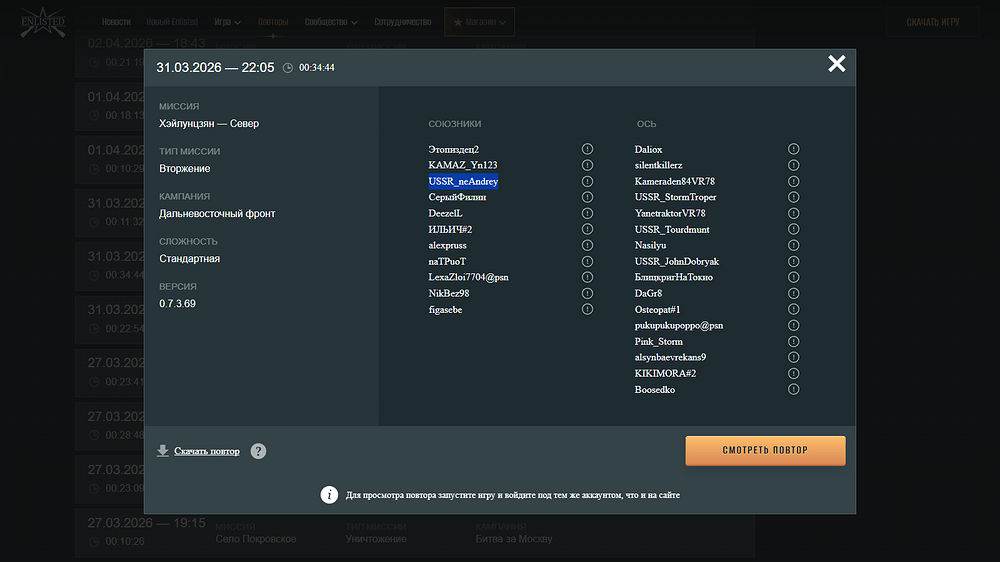Click the Смотреть повтор button
Viewport: 1000px width, 562px height.
(765, 450)
